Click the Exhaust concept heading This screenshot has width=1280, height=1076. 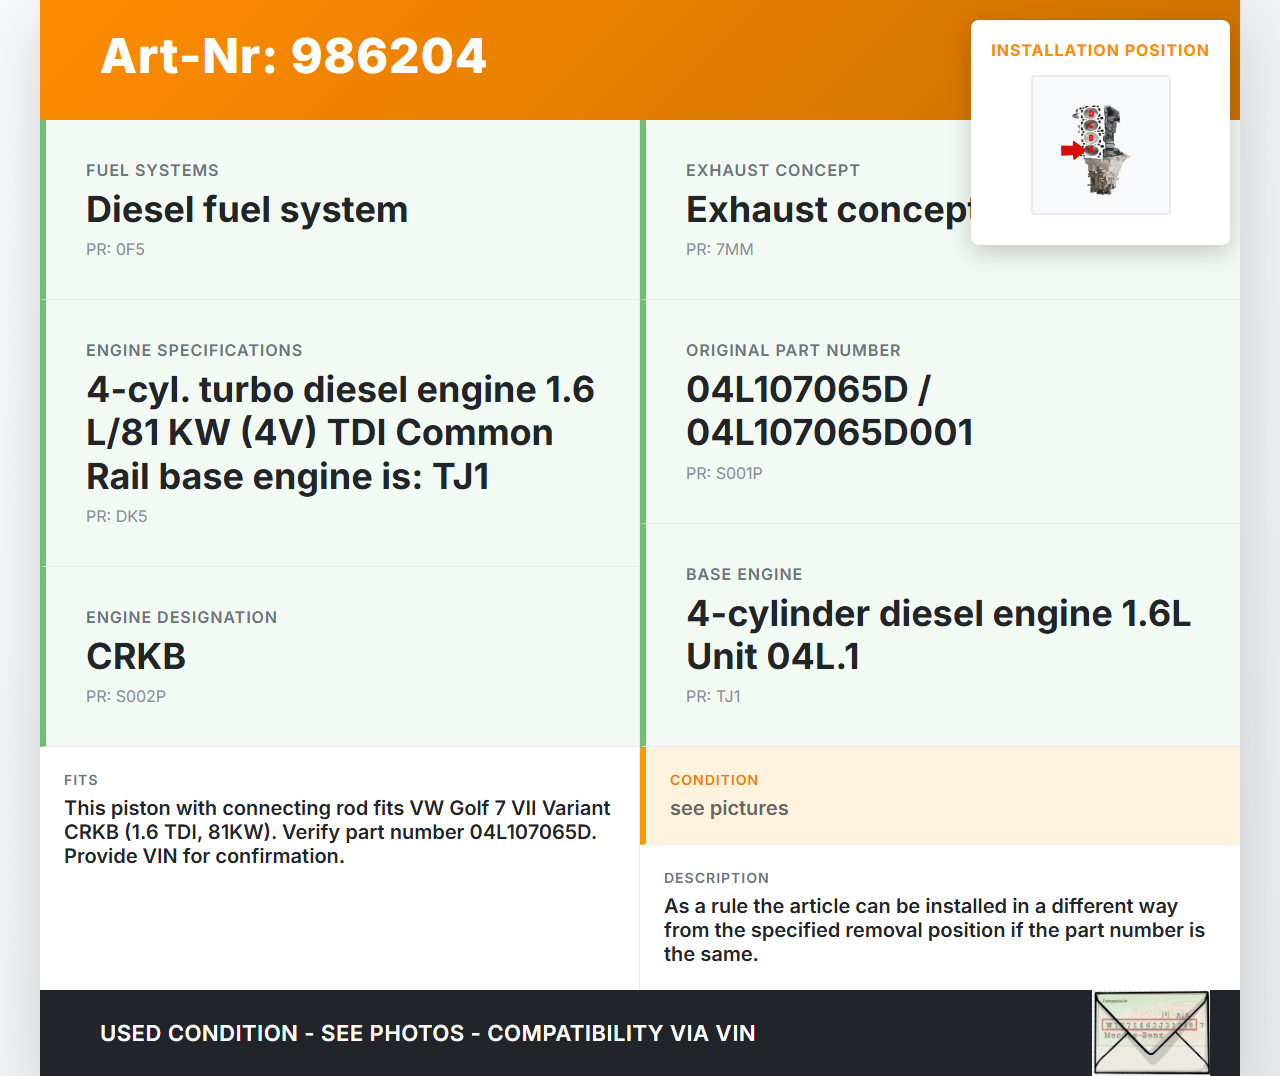tap(827, 210)
